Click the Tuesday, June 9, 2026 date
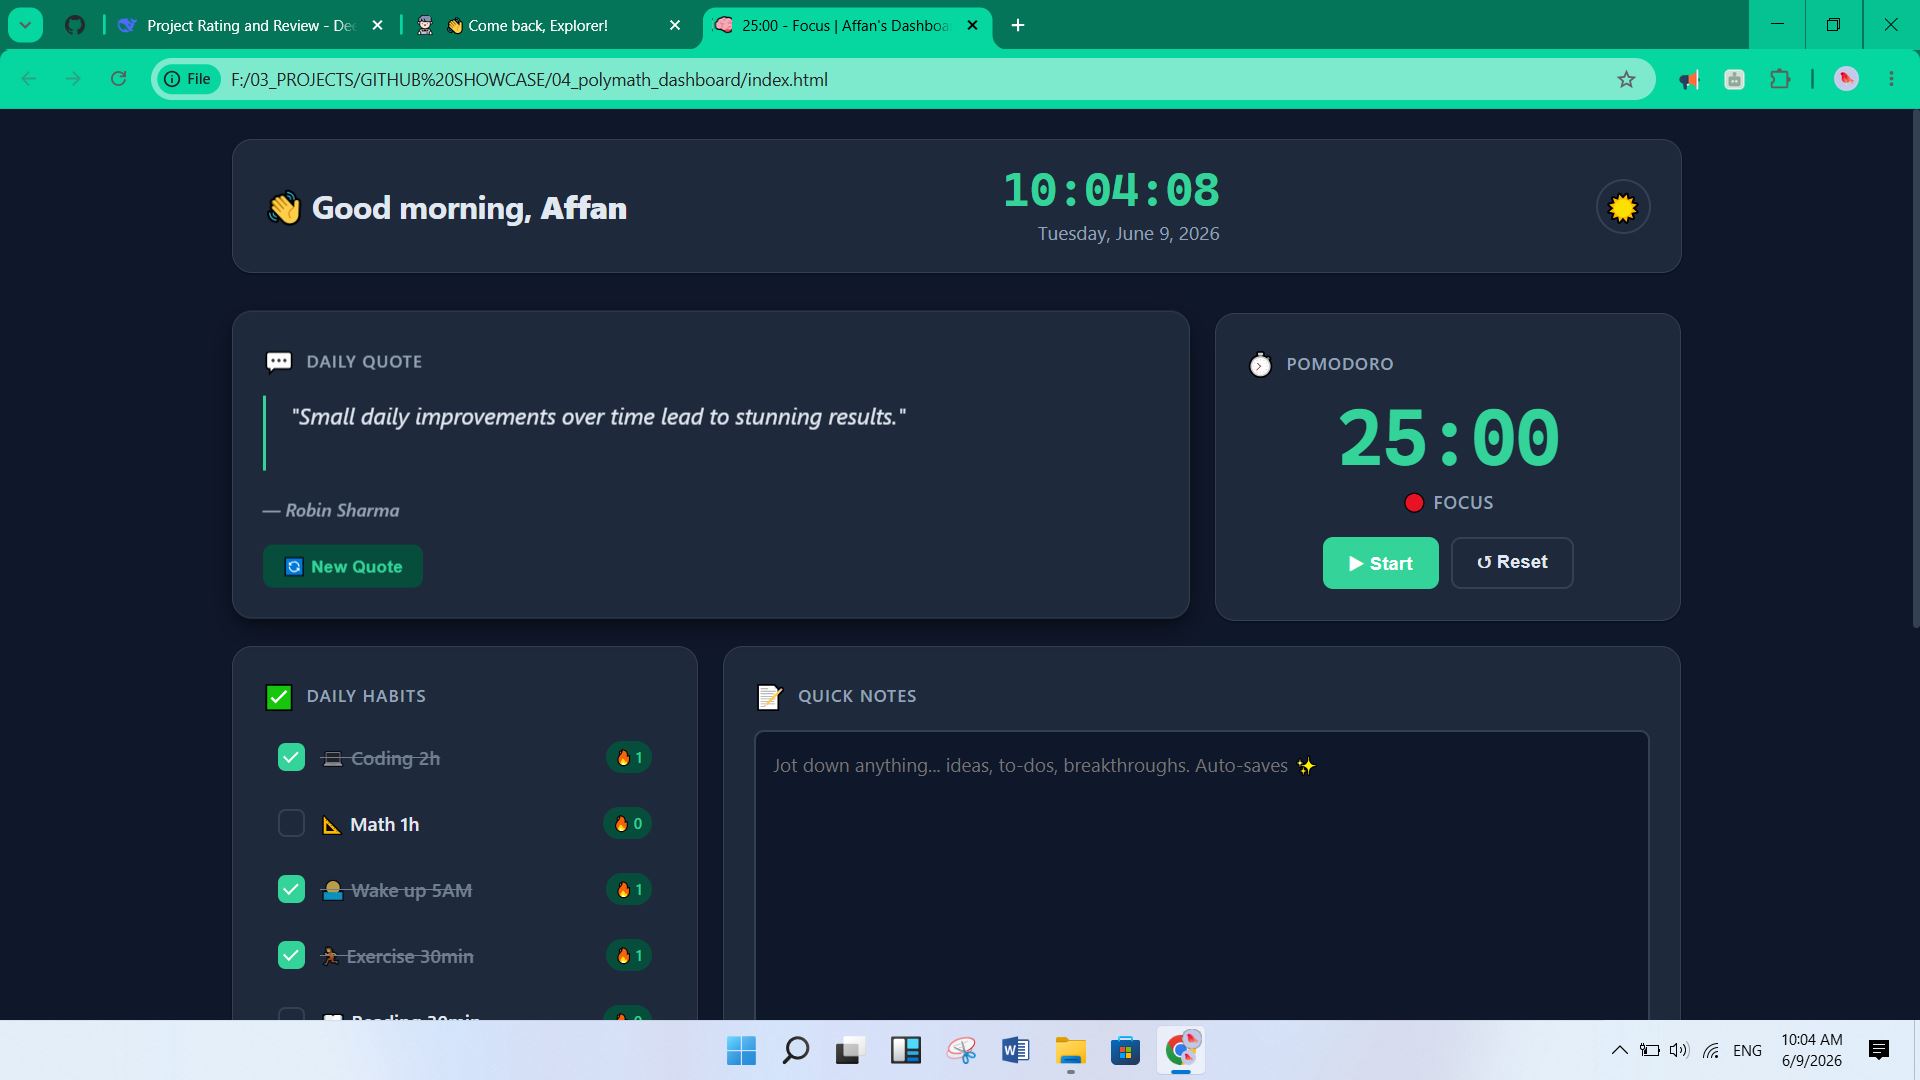1920x1080 pixels. 1128,234
